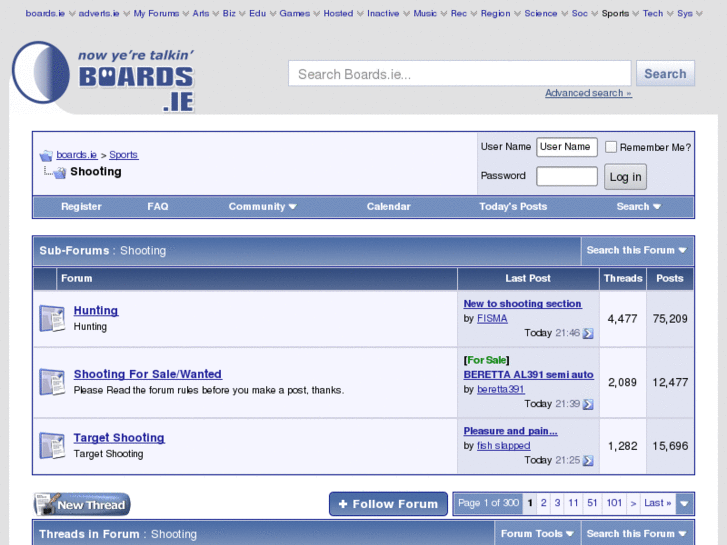The width and height of the screenshot is (727, 545).
Task: Open the Region top menu
Action: [x=495, y=13]
